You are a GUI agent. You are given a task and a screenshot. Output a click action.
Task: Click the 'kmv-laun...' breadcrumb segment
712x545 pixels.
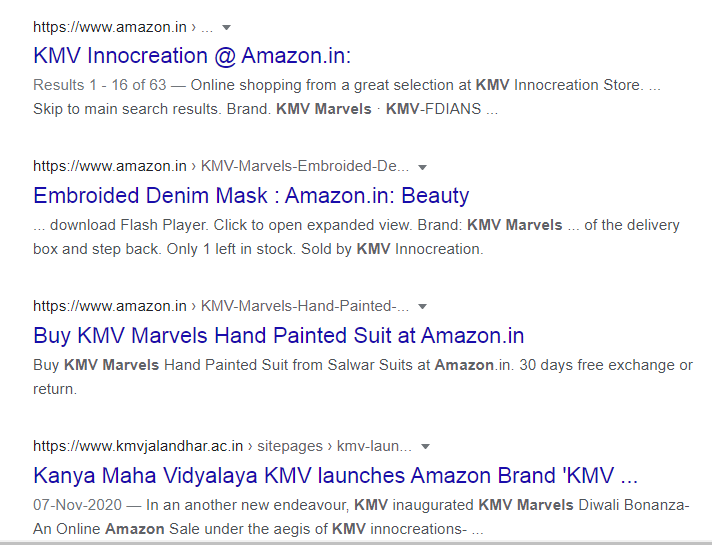(x=374, y=446)
